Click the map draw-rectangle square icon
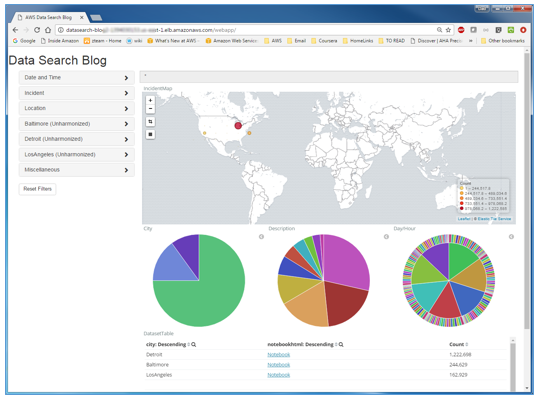The height and width of the screenshot is (399, 540). tap(150, 134)
